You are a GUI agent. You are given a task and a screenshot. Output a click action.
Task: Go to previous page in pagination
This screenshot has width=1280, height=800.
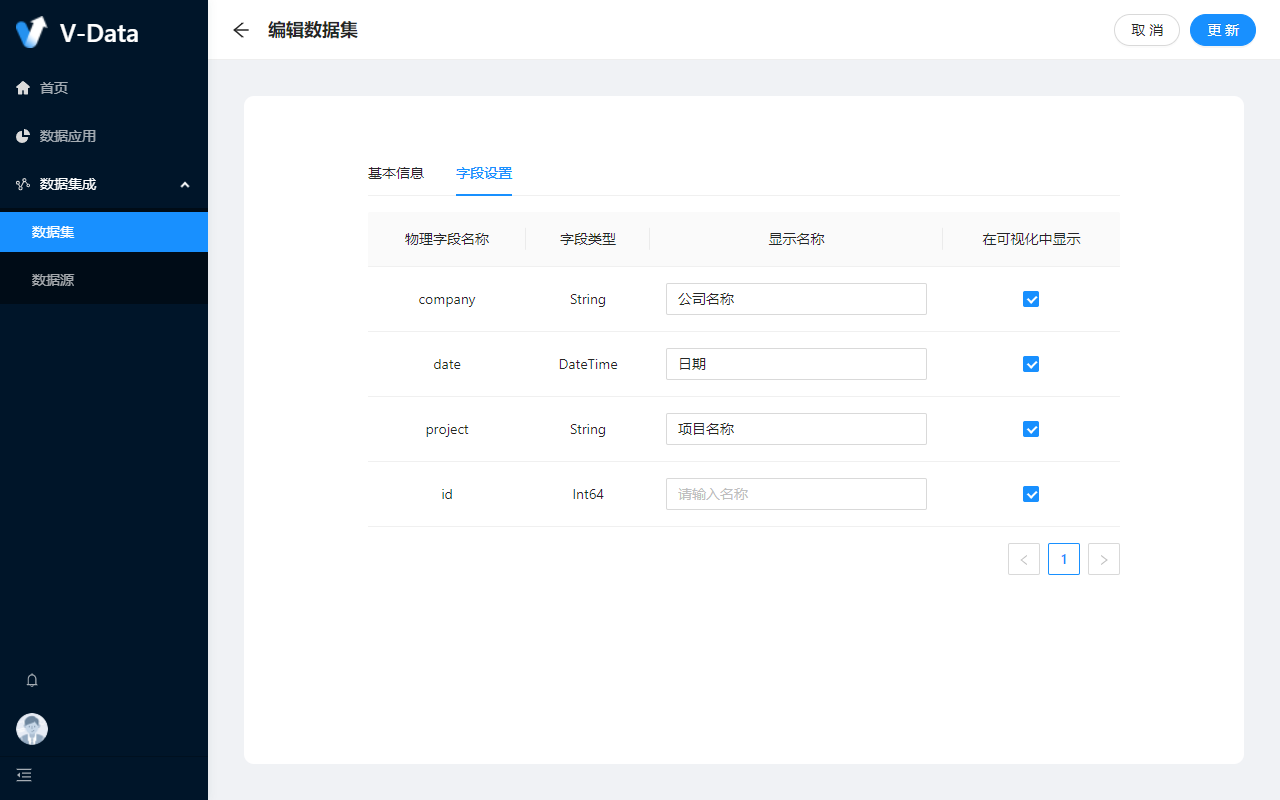tap(1023, 559)
